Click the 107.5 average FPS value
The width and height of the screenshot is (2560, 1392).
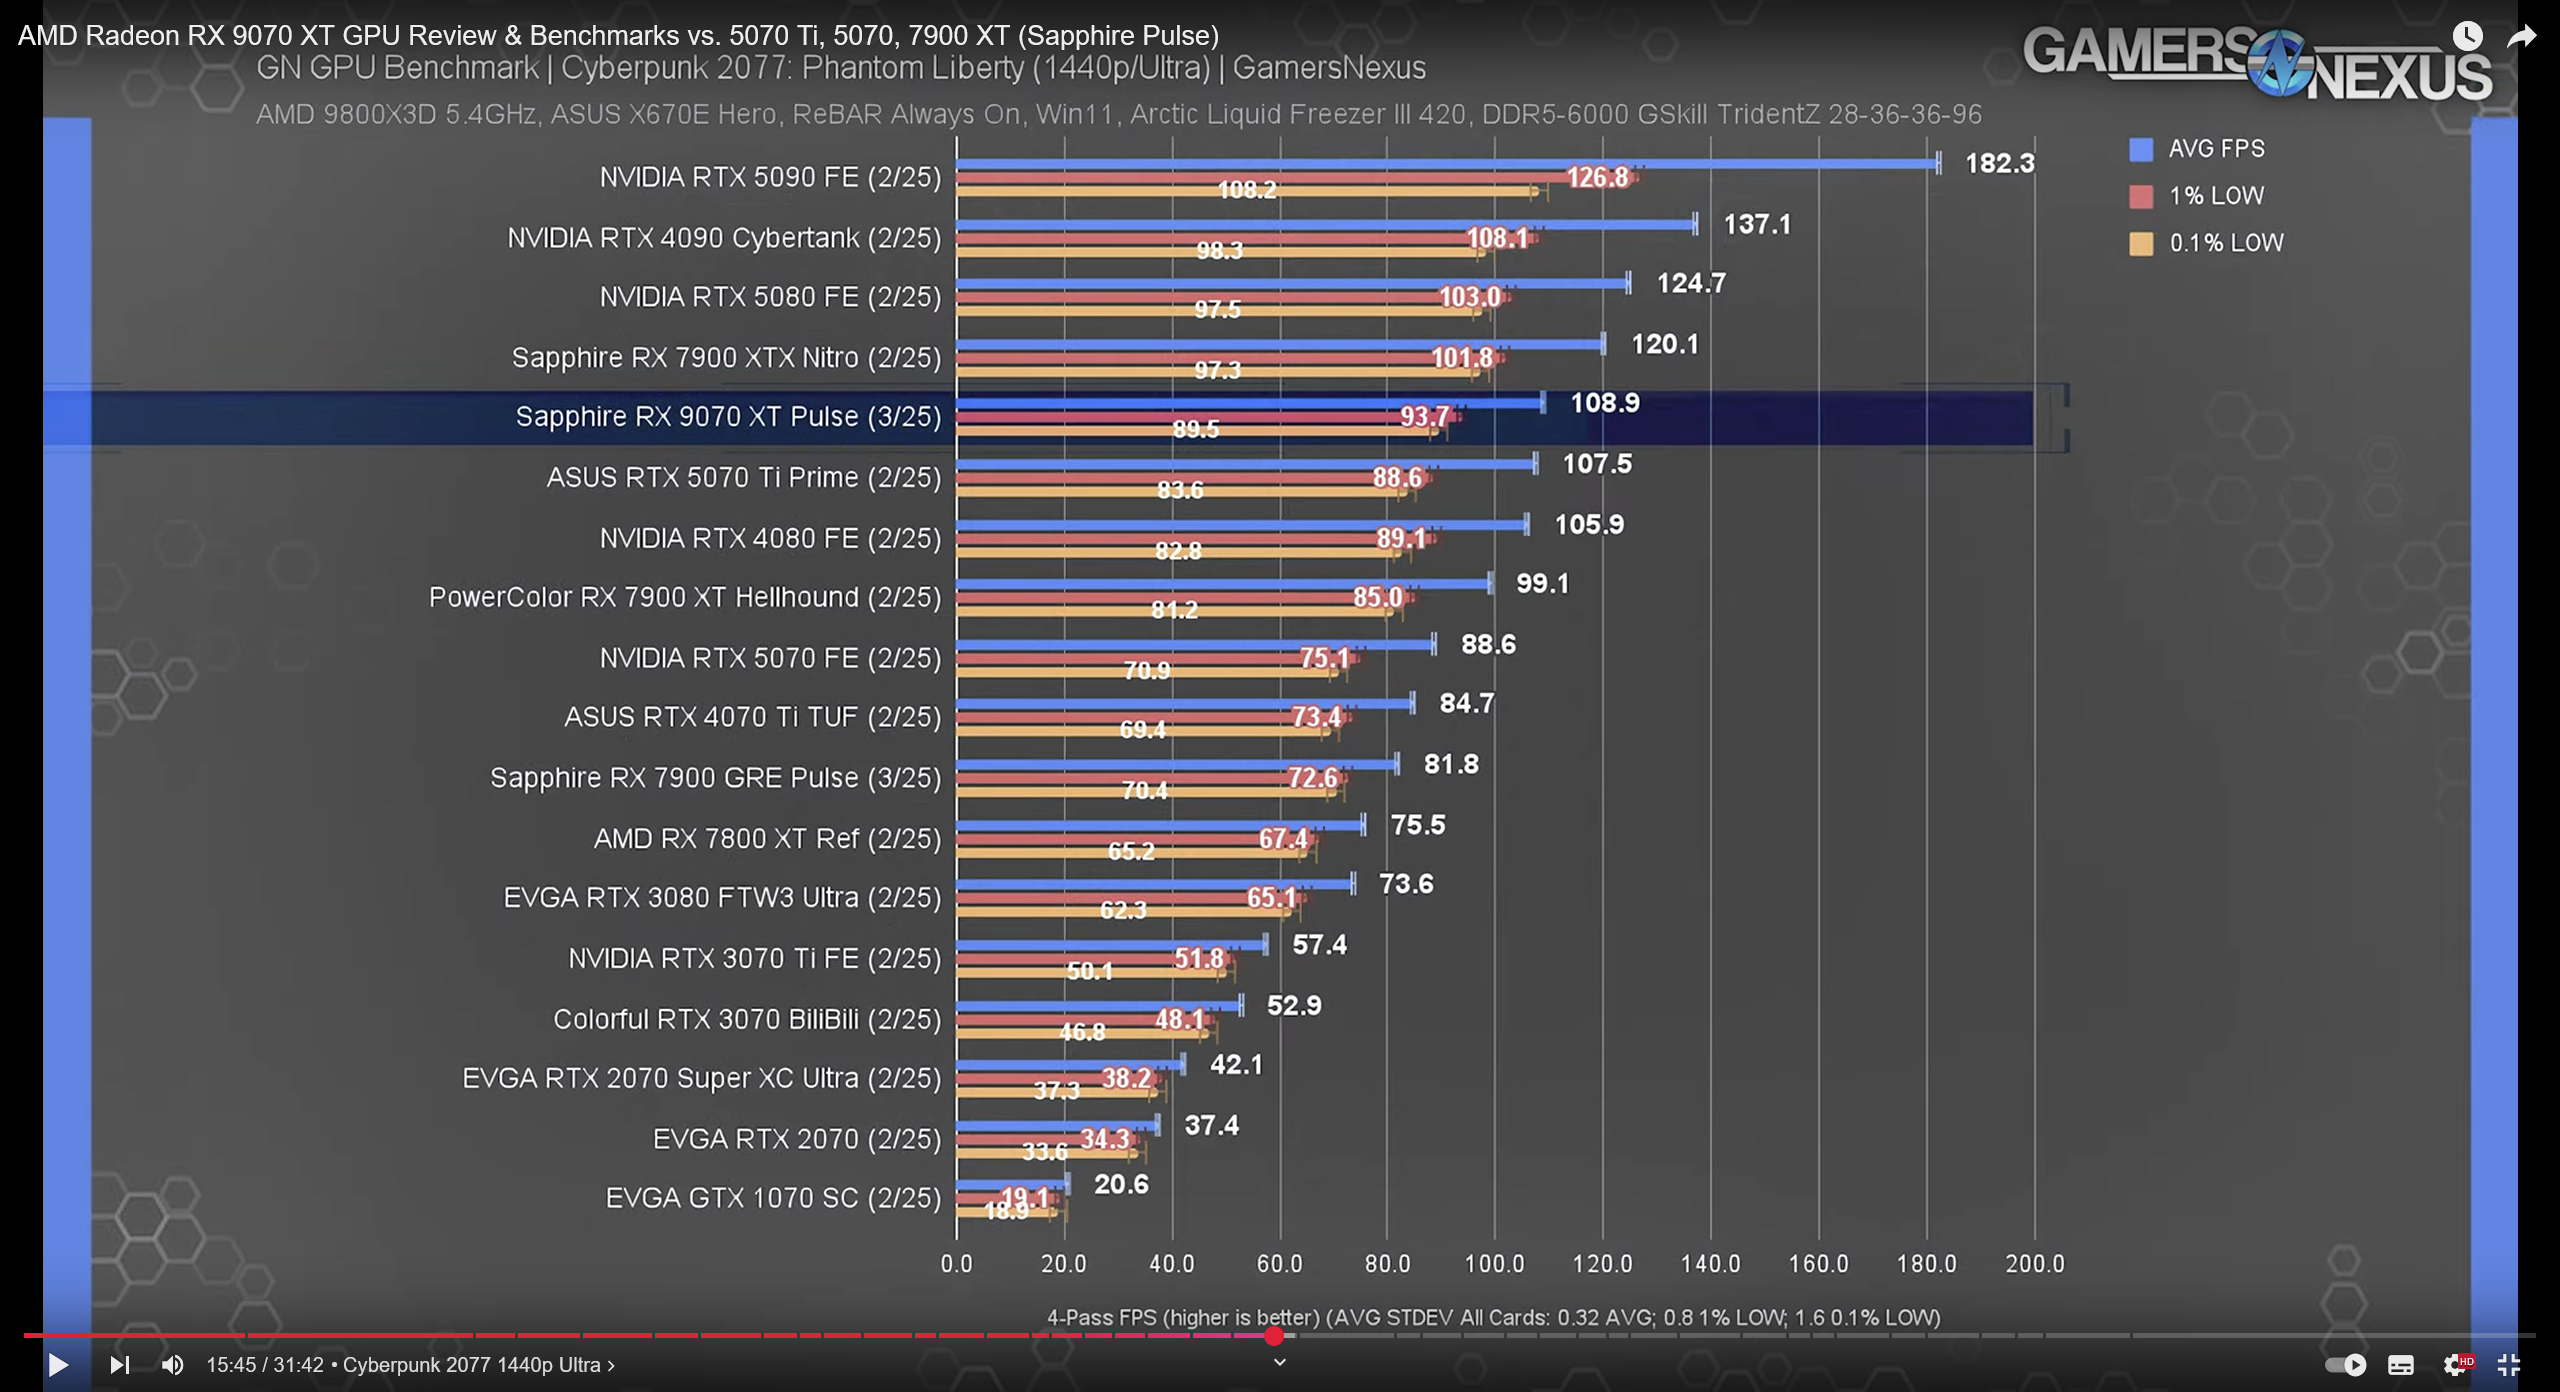[1597, 464]
